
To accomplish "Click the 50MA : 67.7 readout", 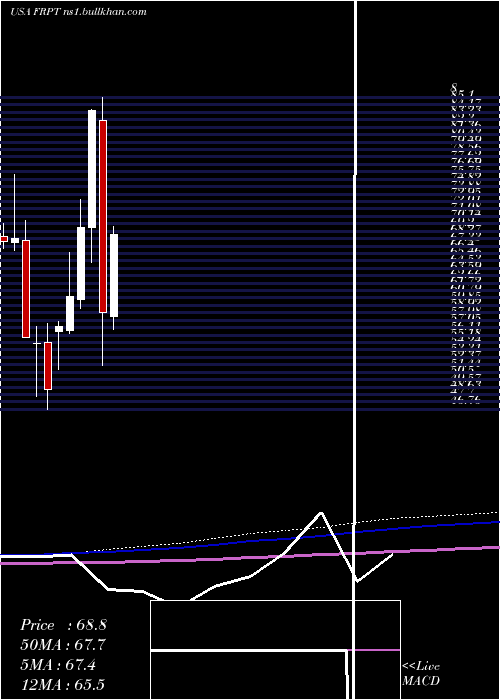I will pos(63,645).
